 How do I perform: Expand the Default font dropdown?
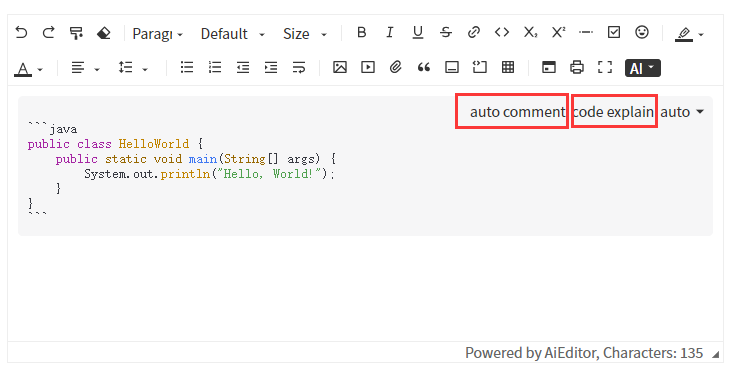pyautogui.click(x=232, y=34)
